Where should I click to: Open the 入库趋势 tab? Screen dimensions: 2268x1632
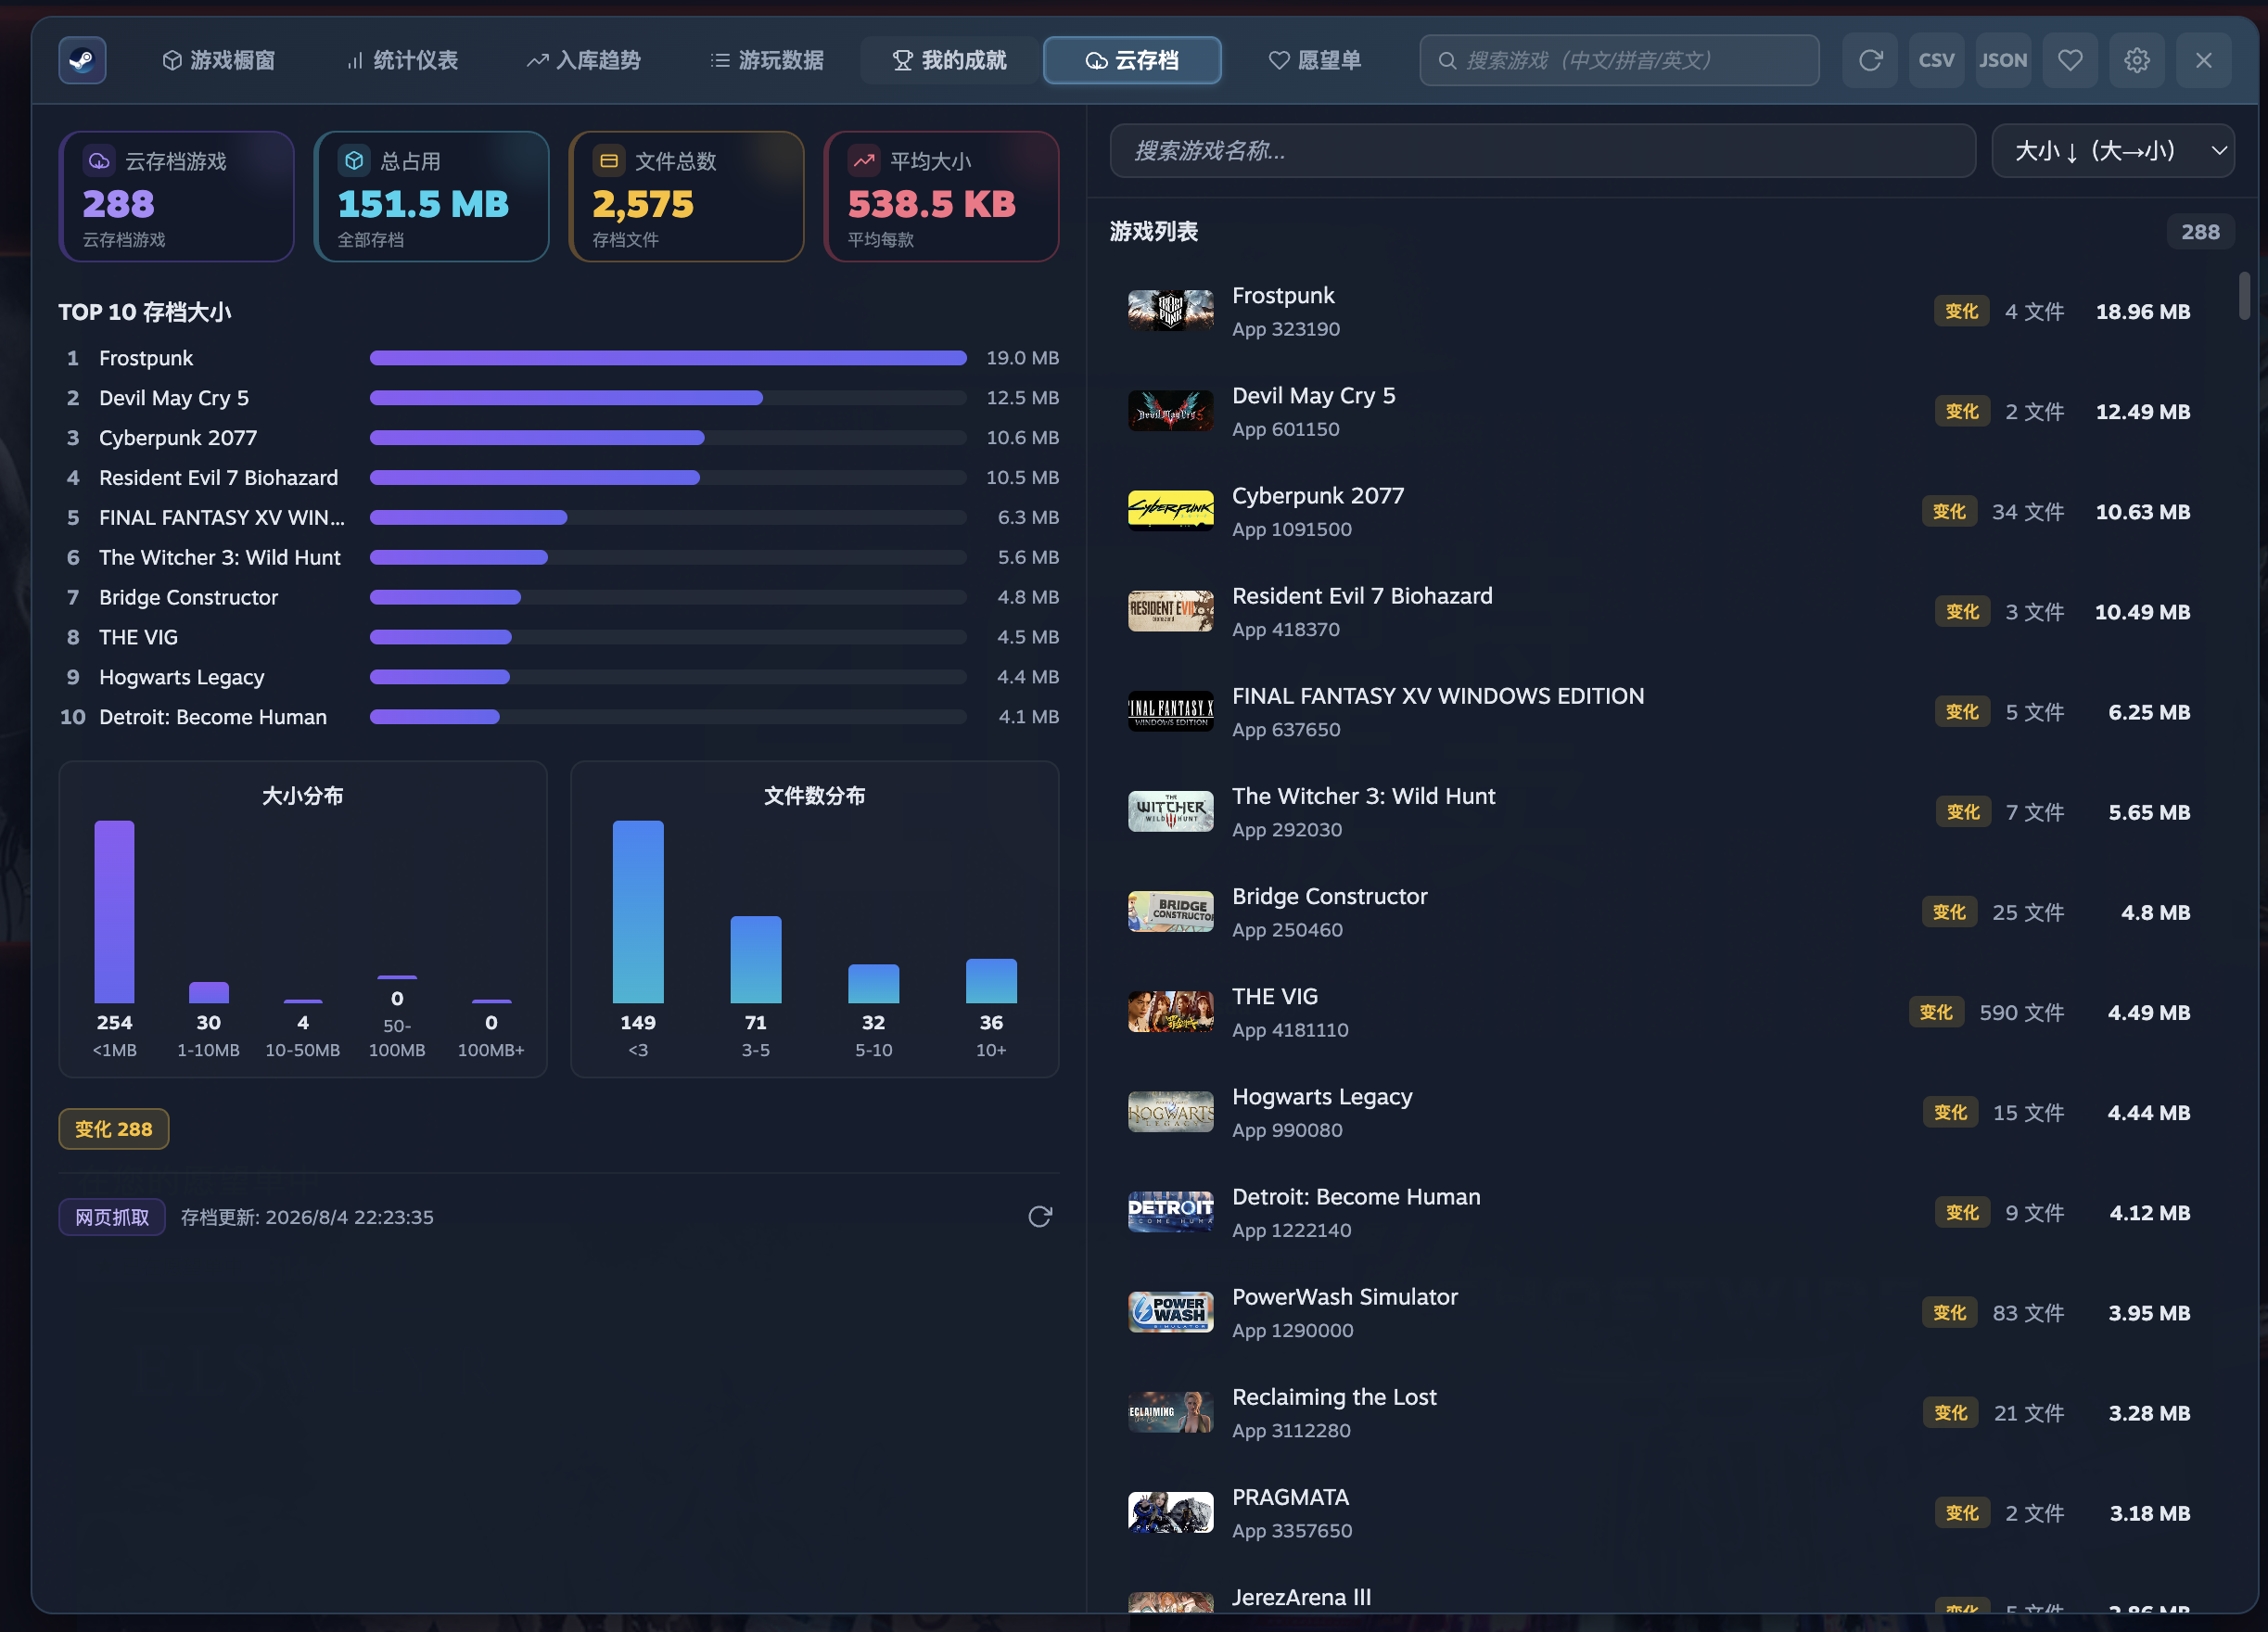584,60
